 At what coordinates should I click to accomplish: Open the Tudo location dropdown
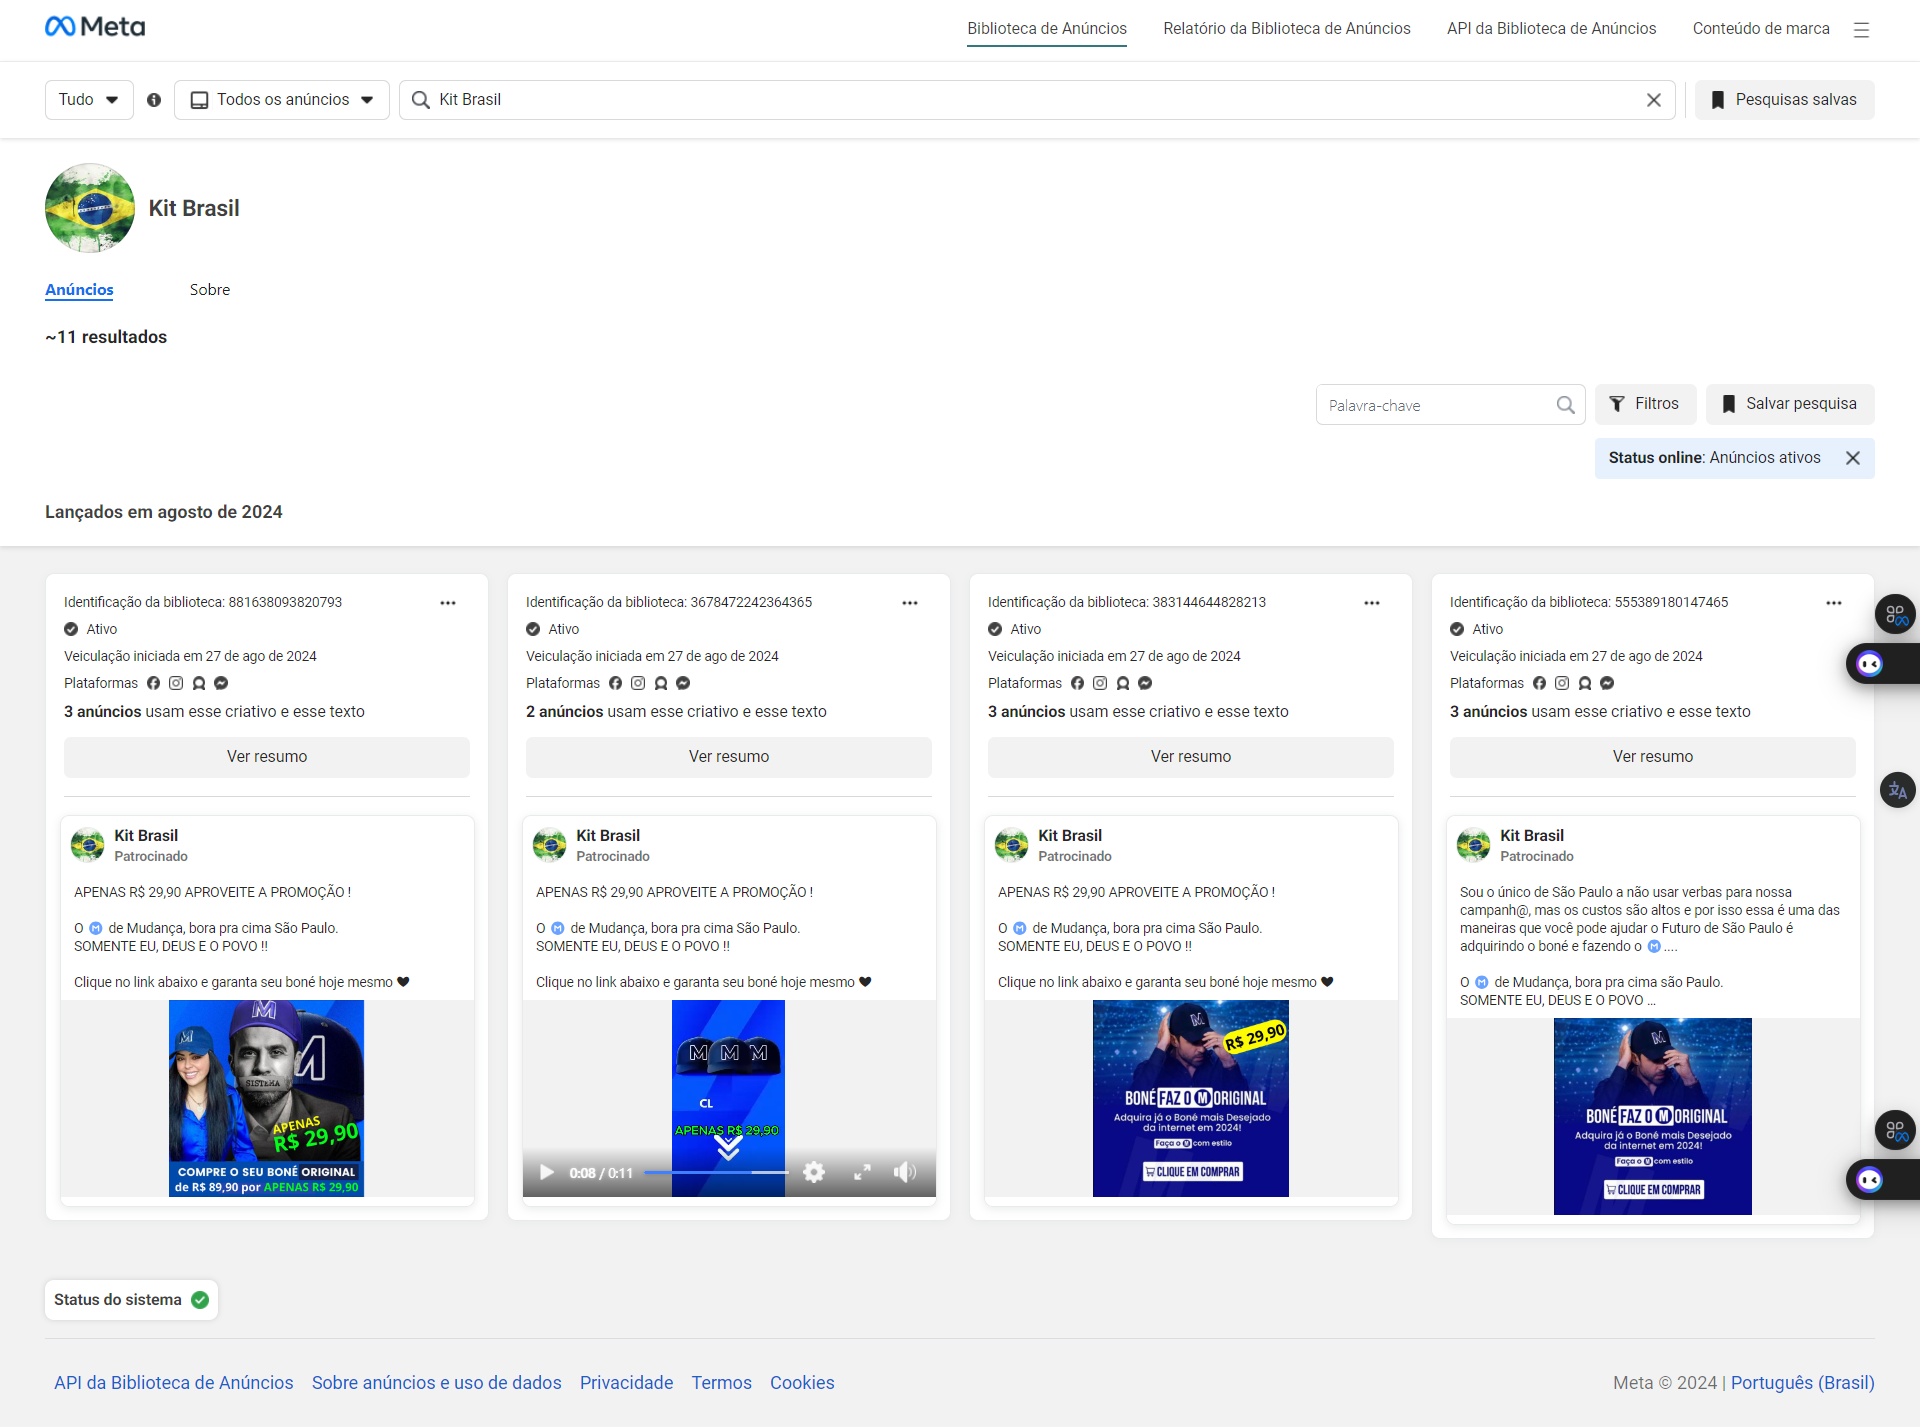point(89,100)
